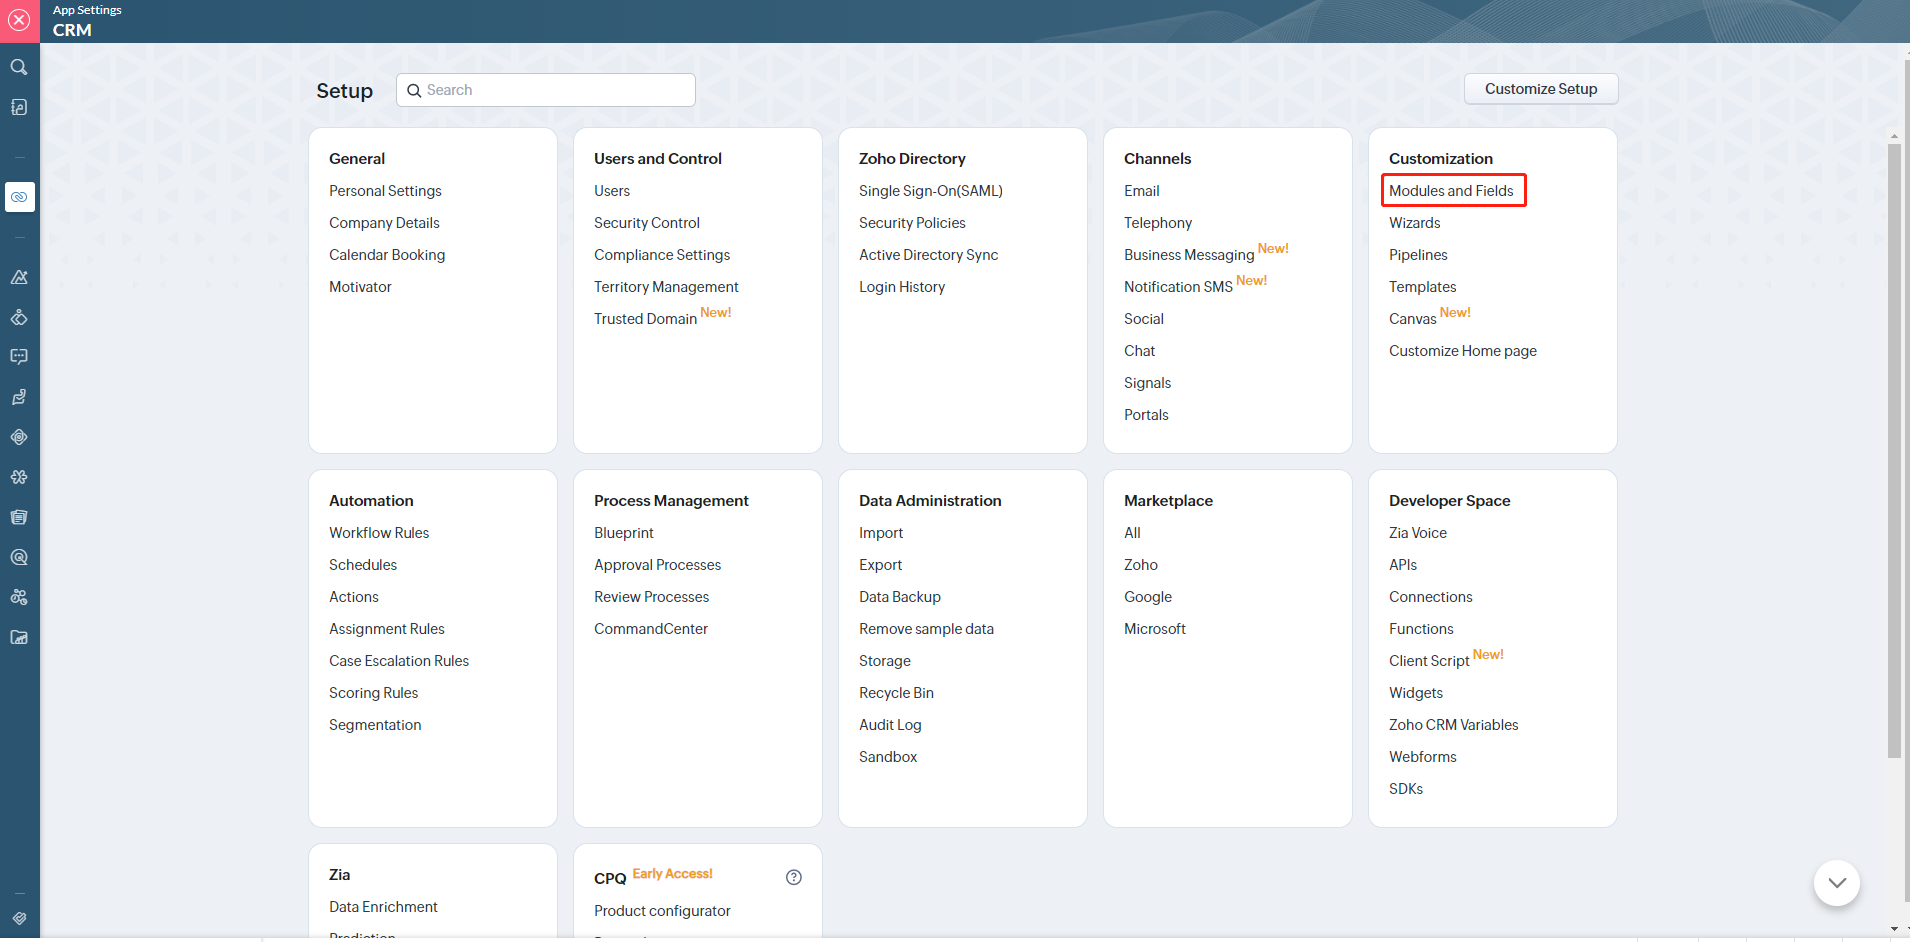Go to Compliance Settings
The height and width of the screenshot is (942, 1910).
(x=662, y=255)
